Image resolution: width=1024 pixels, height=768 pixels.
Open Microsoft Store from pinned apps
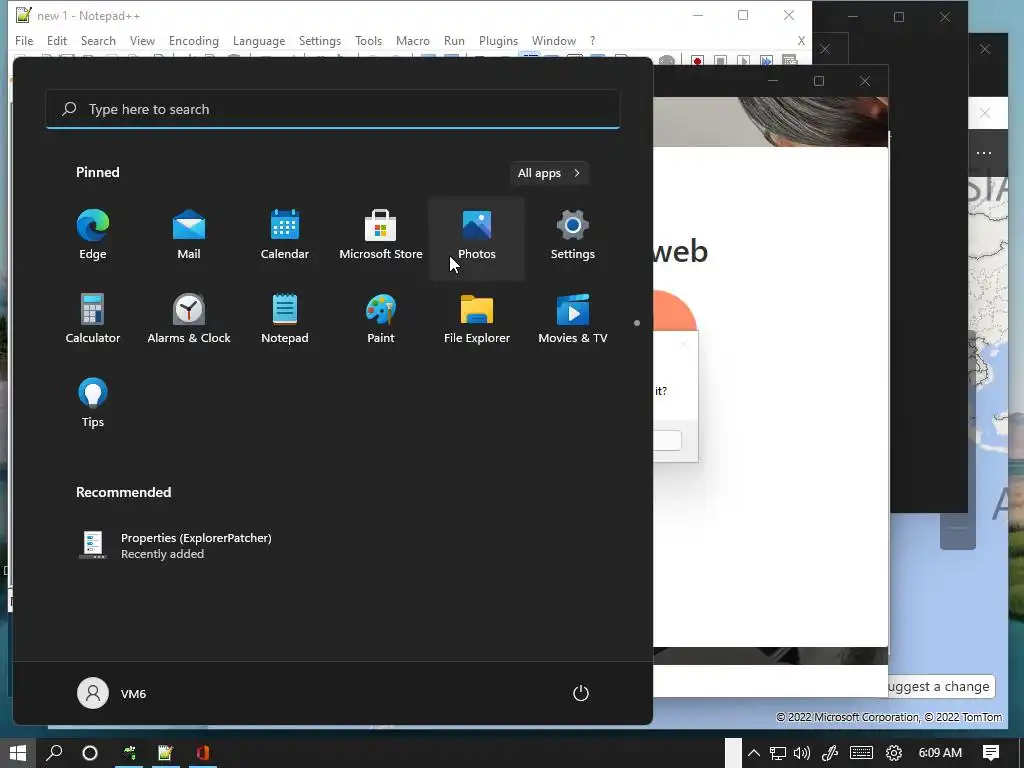point(381,235)
